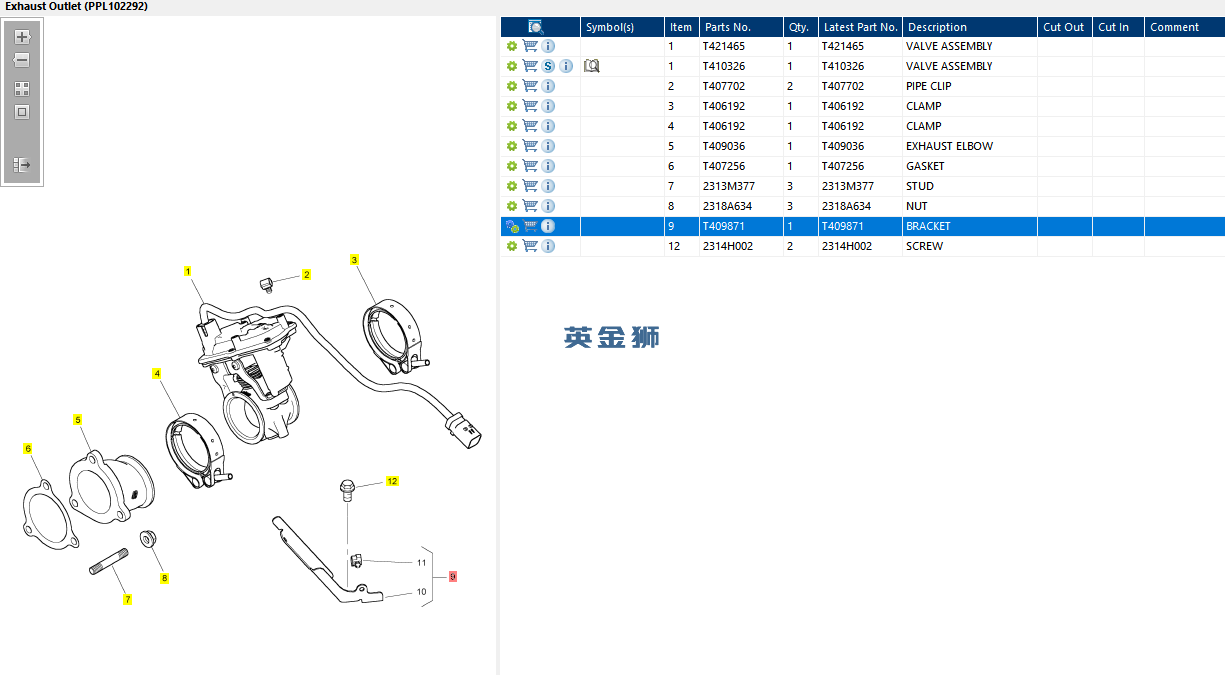Open info for 2314H002 screw
Image resolution: width=1225 pixels, height=675 pixels.
point(548,246)
